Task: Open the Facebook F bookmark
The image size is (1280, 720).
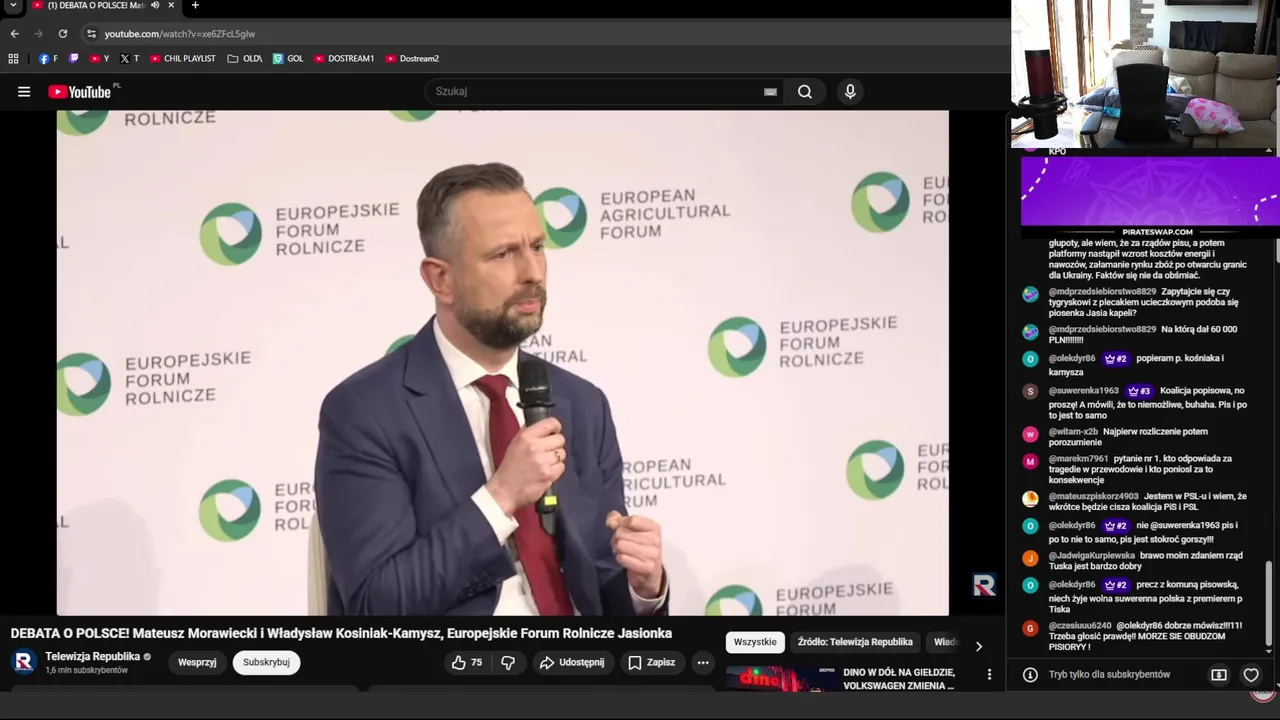Action: [x=48, y=59]
